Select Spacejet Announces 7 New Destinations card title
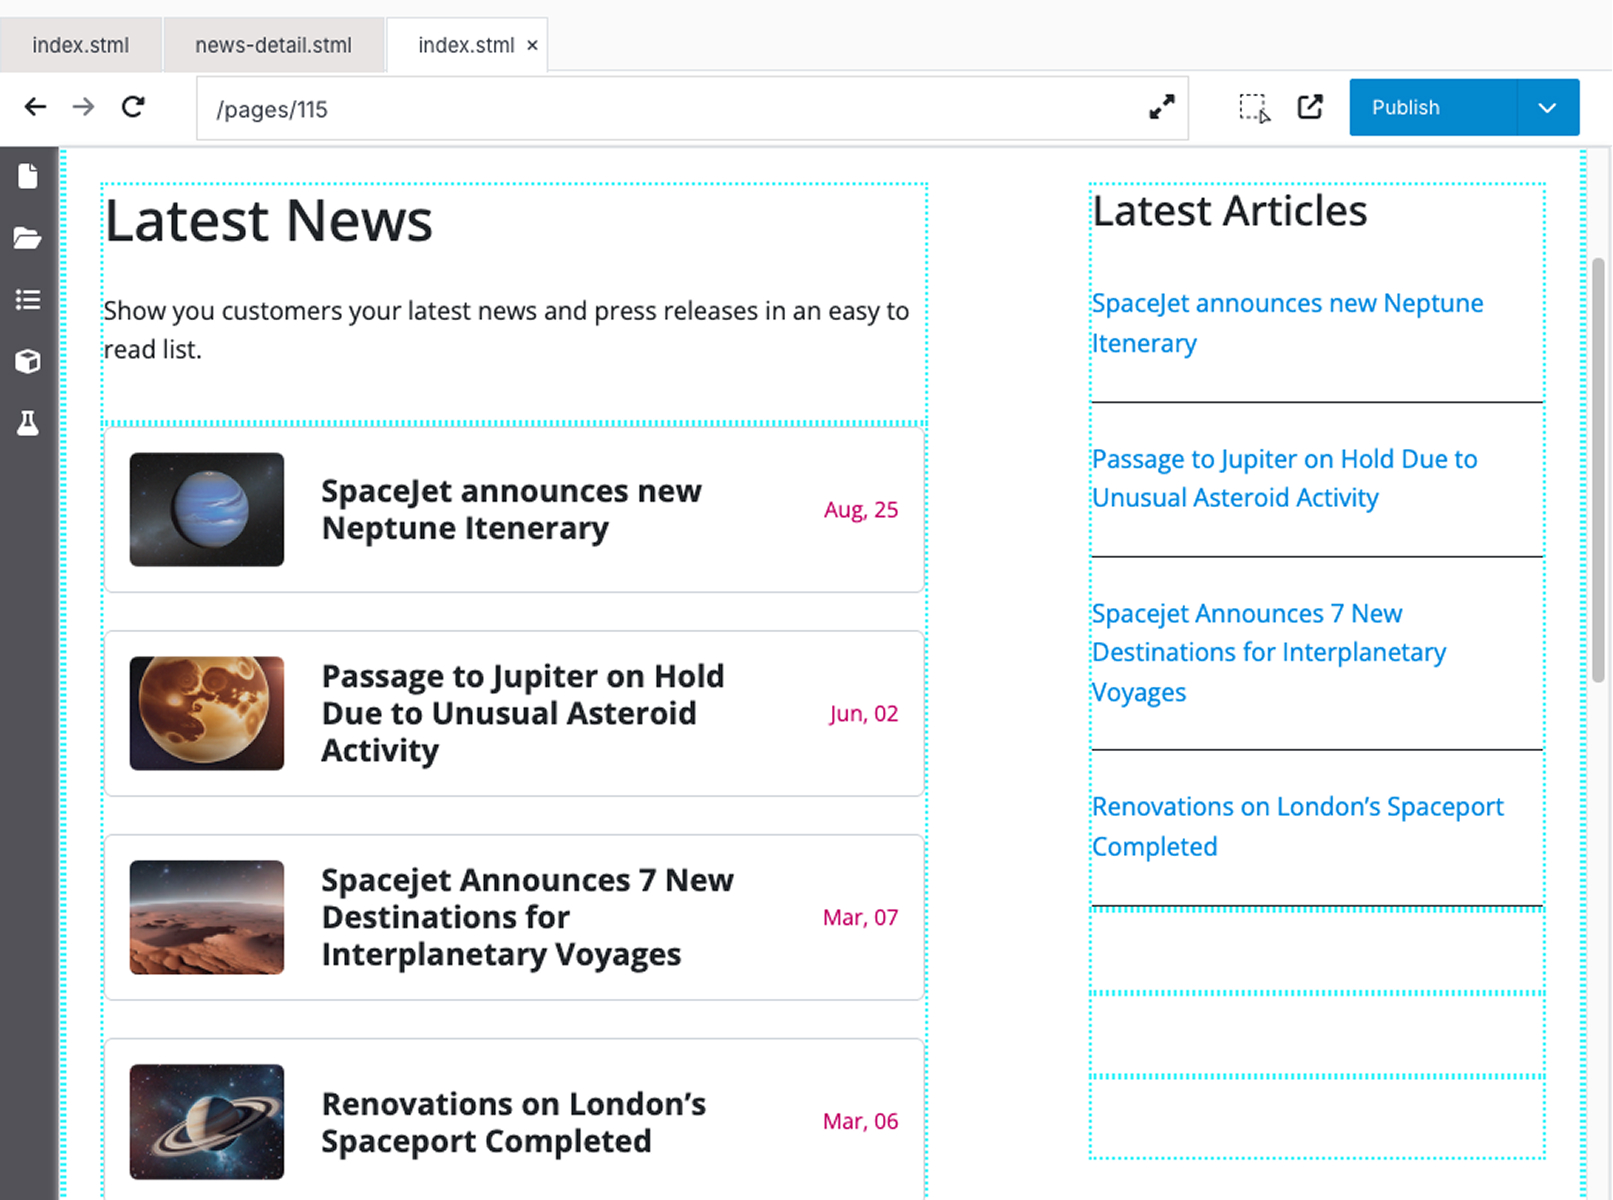Image resolution: width=1613 pixels, height=1200 pixels. 527,917
